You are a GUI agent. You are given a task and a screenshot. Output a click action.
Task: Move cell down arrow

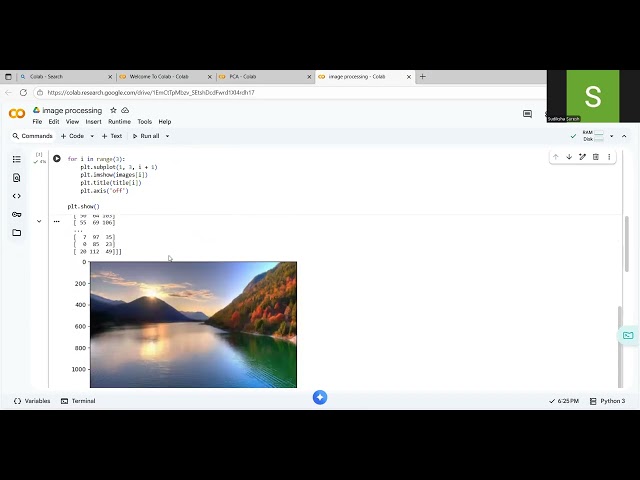click(x=569, y=157)
